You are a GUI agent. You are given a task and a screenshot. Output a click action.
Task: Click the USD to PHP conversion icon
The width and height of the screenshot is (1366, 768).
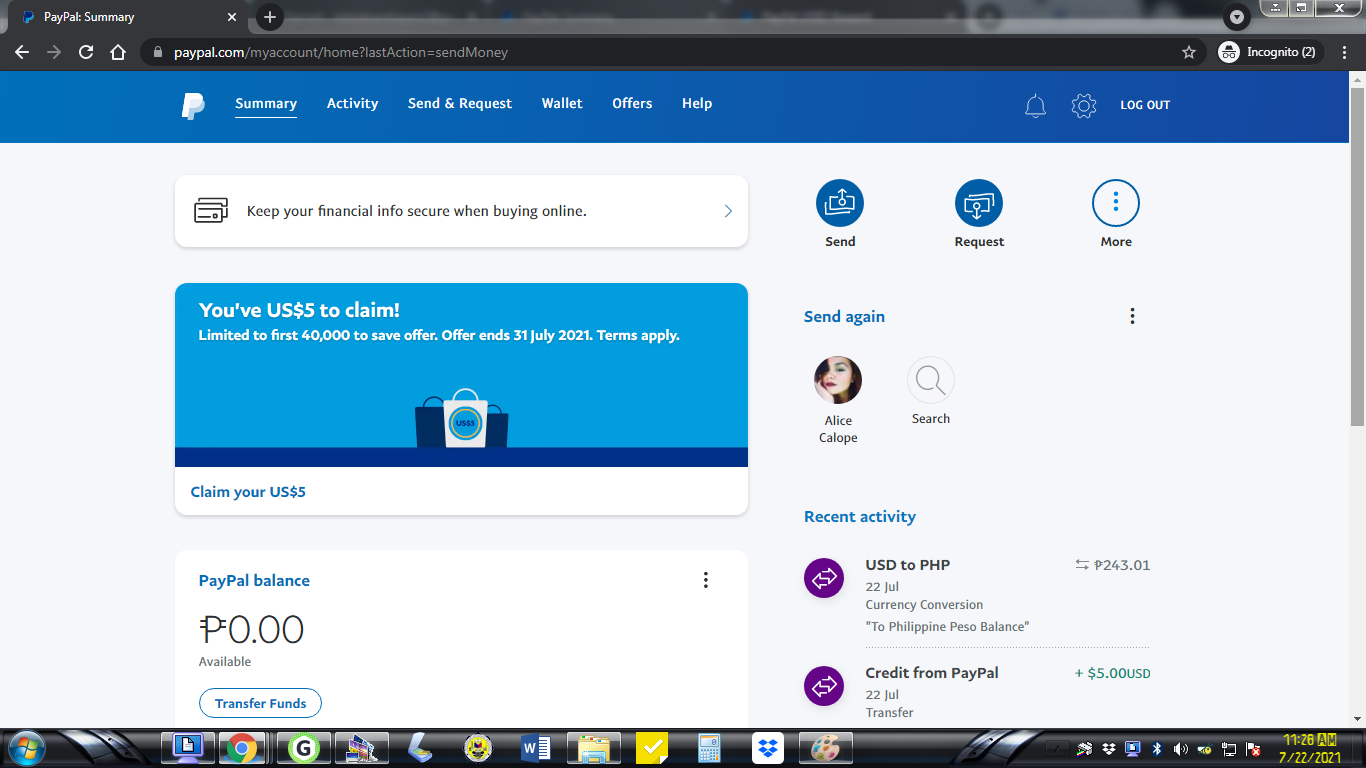pos(824,578)
